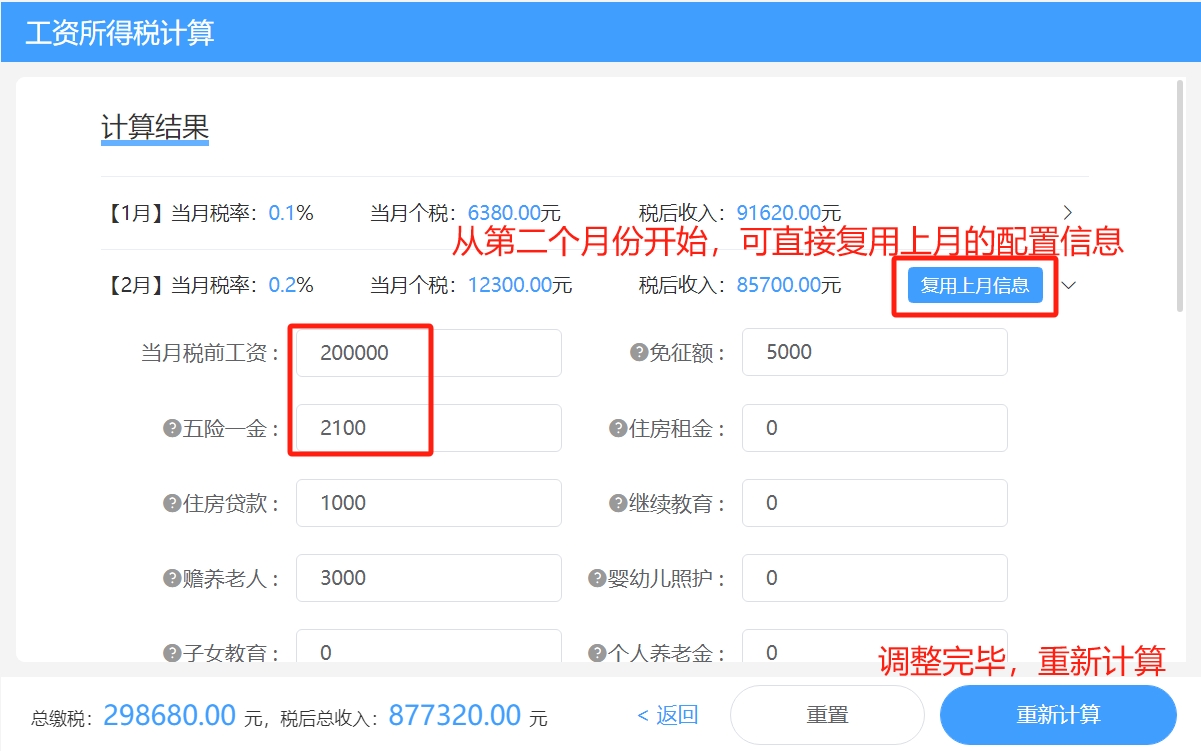Click the 2月 after-tax income 85700.00
The height and width of the screenshot is (751, 1201).
click(x=779, y=285)
